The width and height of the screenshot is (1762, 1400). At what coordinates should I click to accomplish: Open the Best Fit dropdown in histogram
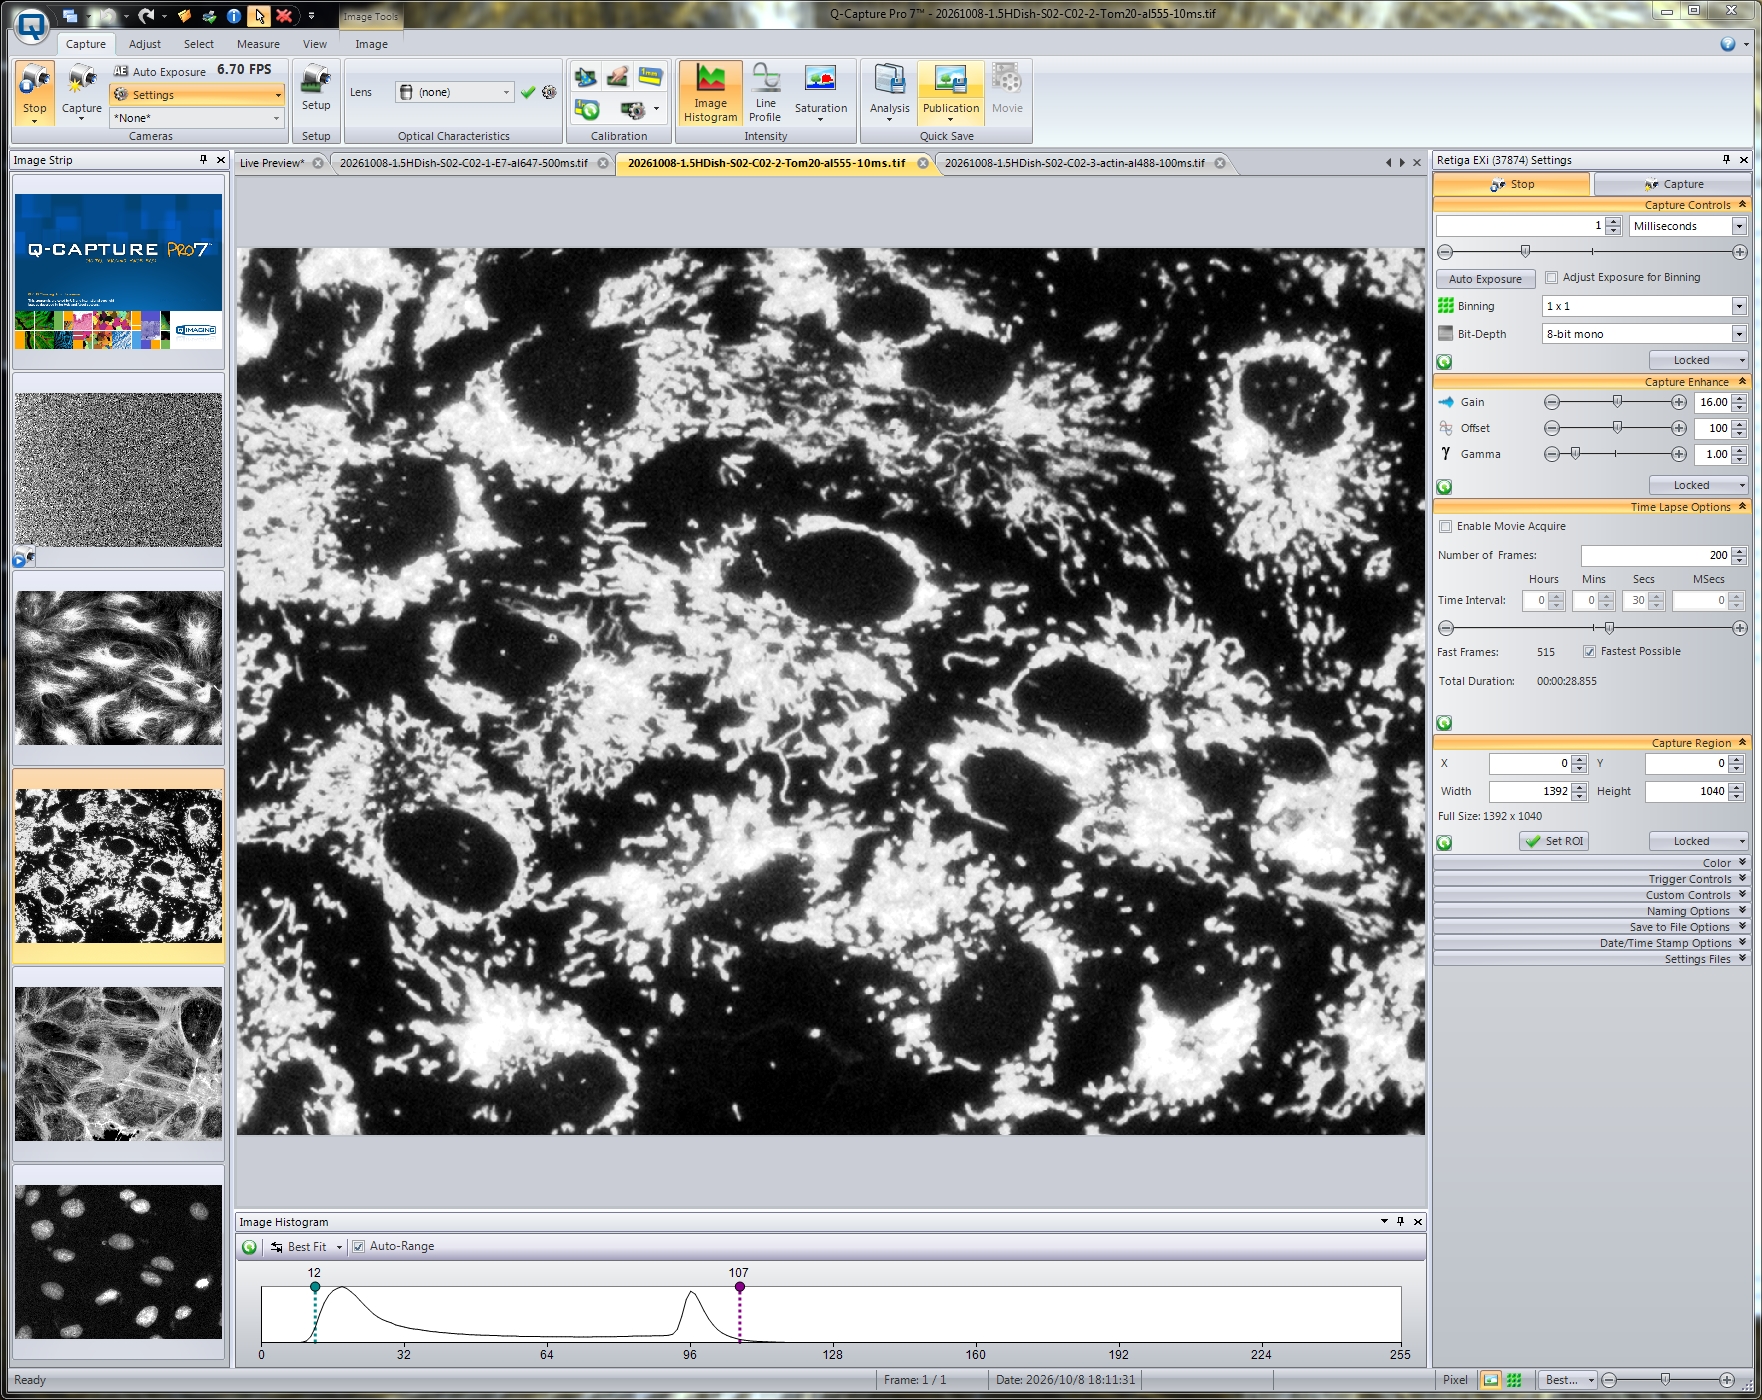[339, 1247]
